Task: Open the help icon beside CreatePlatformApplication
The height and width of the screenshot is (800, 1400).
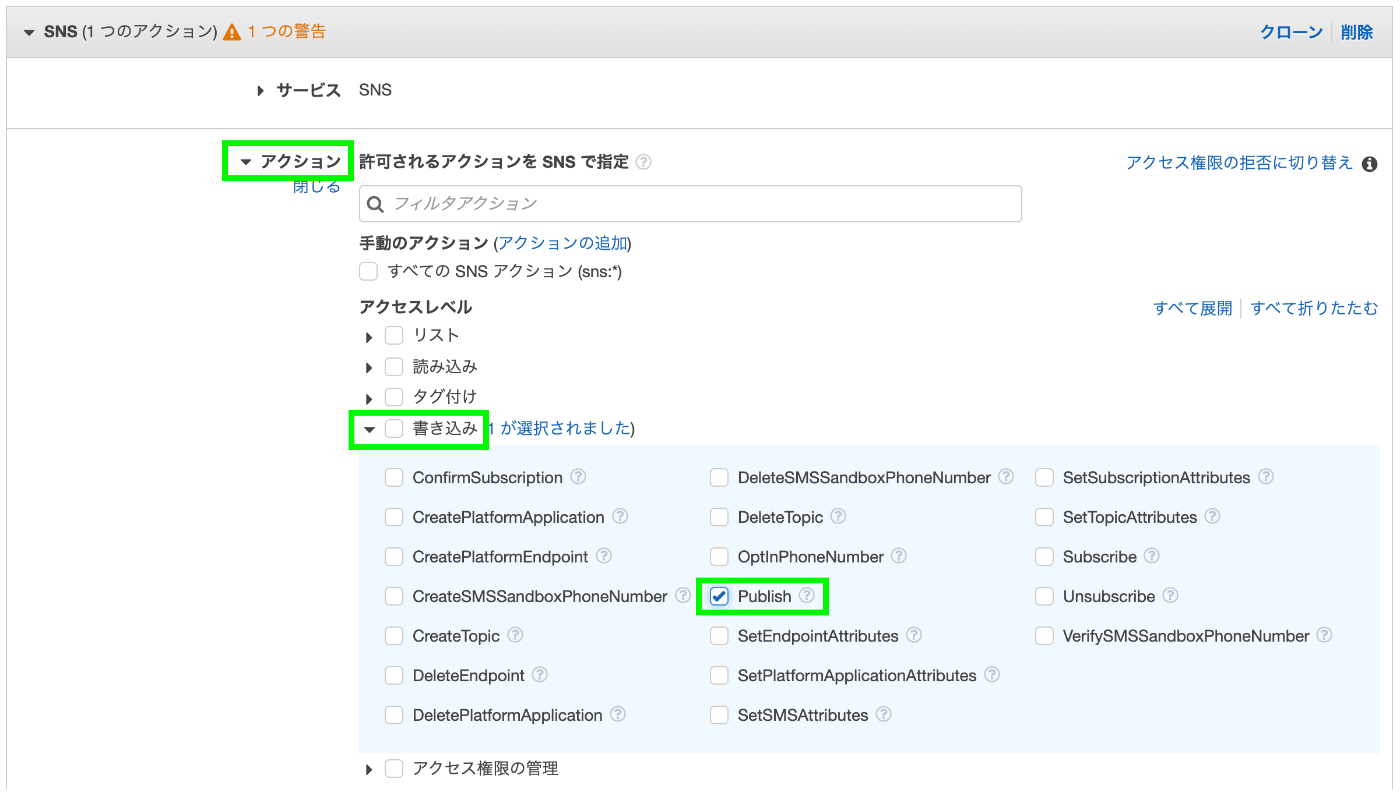Action: tap(620, 517)
